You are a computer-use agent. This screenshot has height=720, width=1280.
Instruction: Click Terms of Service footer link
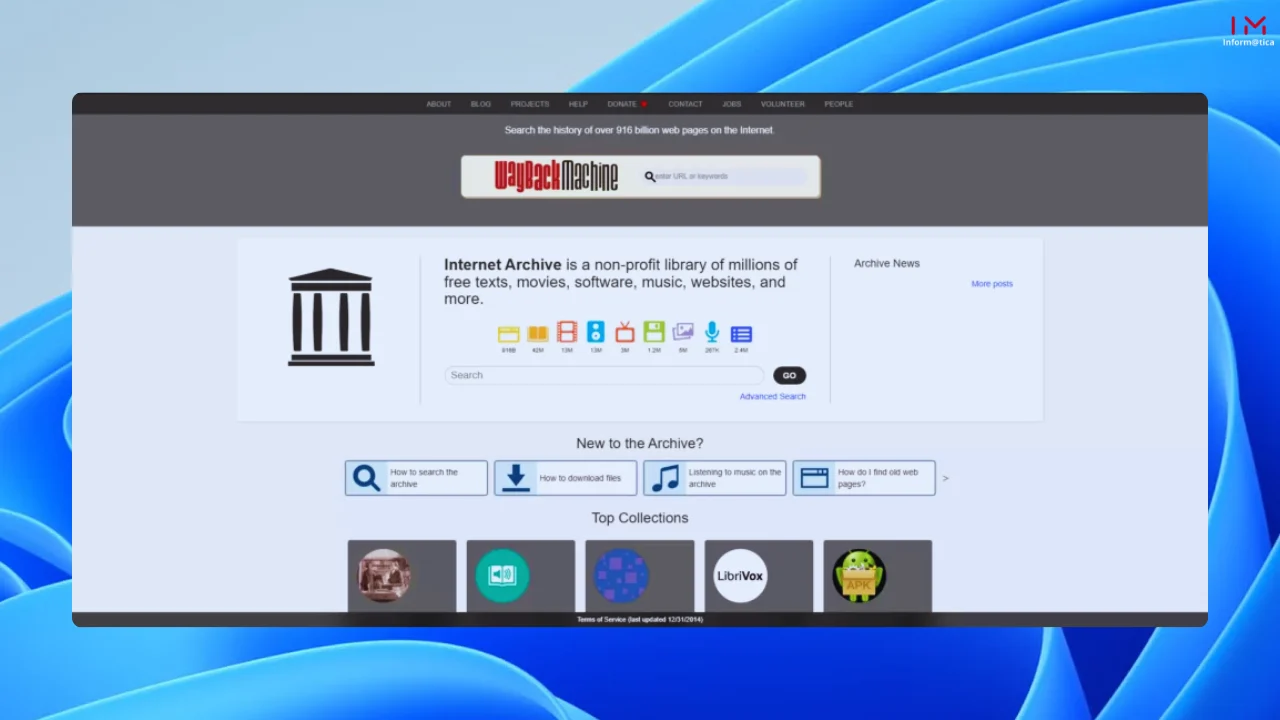(x=640, y=620)
